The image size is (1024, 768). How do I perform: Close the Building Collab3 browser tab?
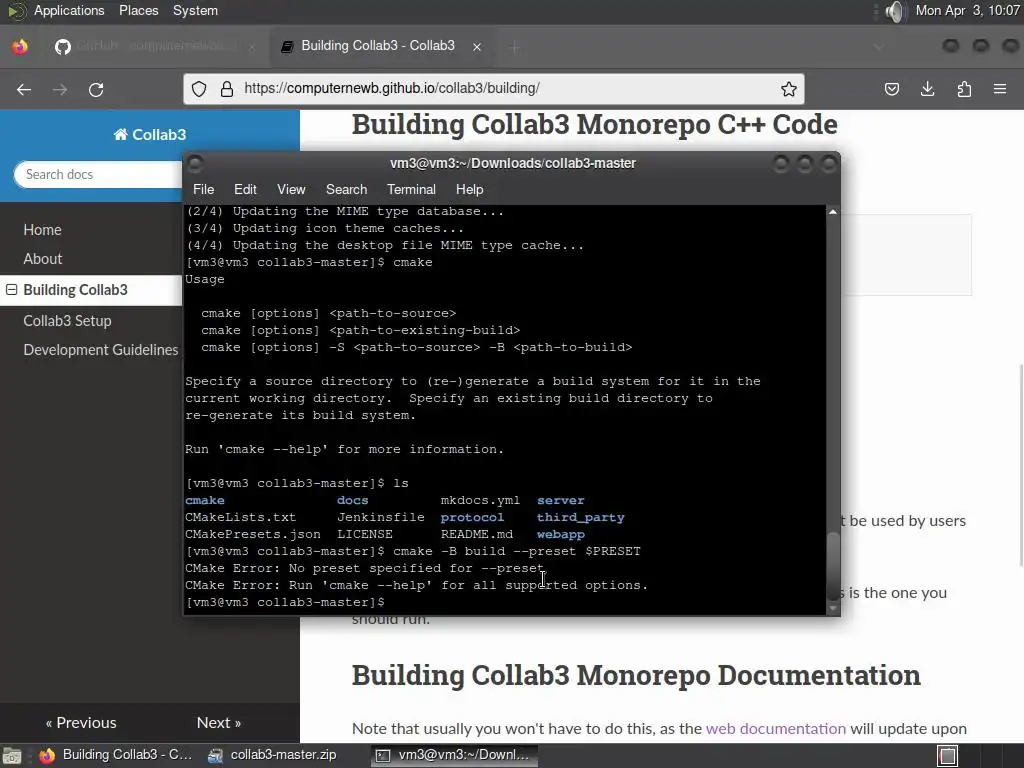click(x=477, y=46)
